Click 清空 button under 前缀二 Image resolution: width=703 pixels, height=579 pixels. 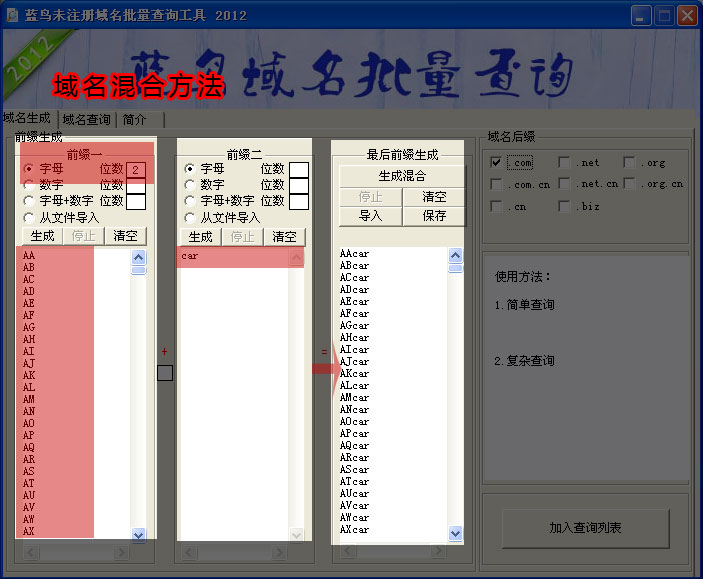point(284,236)
